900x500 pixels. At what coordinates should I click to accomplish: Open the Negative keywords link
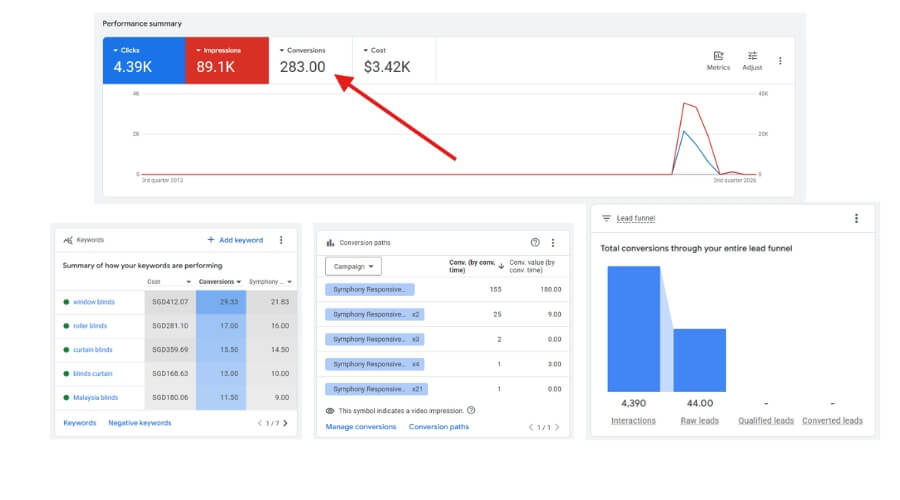tap(139, 423)
